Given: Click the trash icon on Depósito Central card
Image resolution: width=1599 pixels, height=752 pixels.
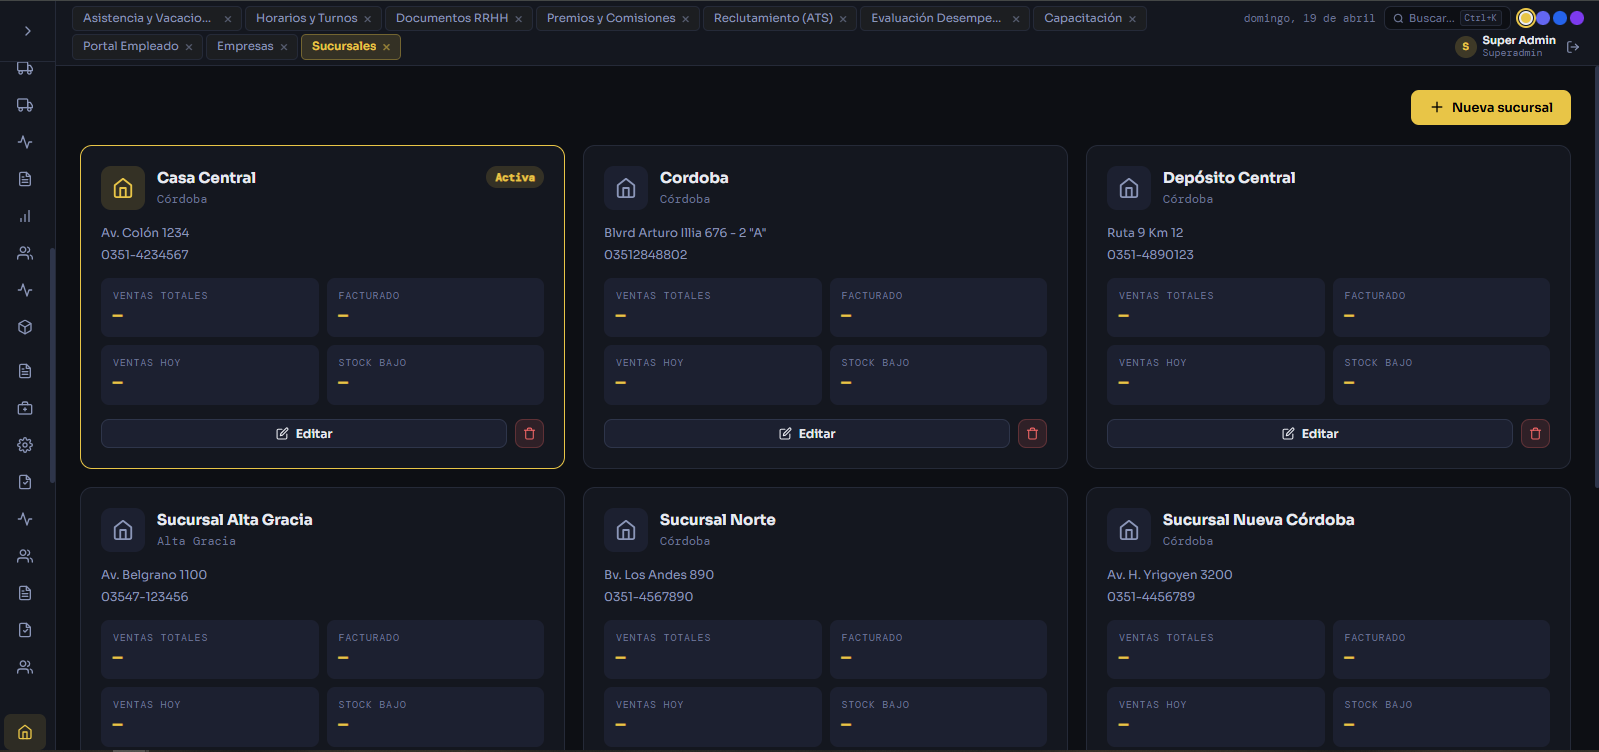Looking at the screenshot, I should 1535,433.
